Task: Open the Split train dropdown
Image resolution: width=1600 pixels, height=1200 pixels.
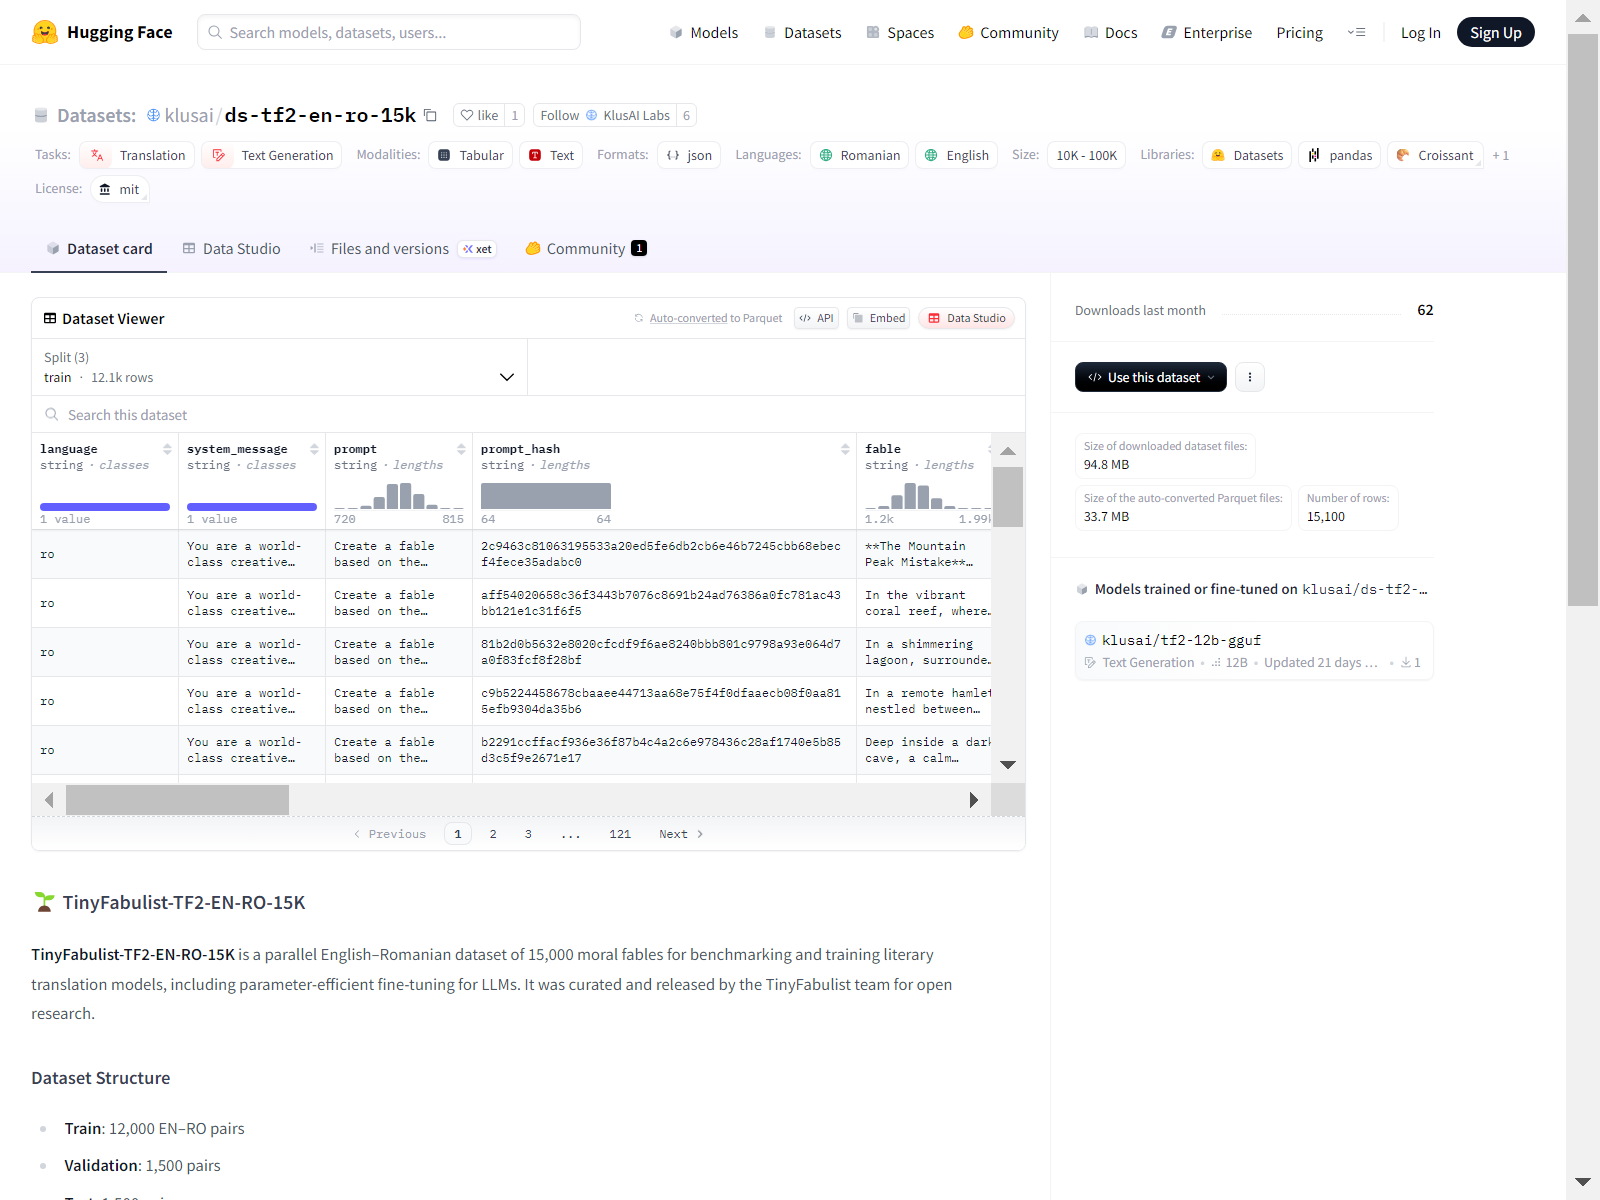Action: 279,367
